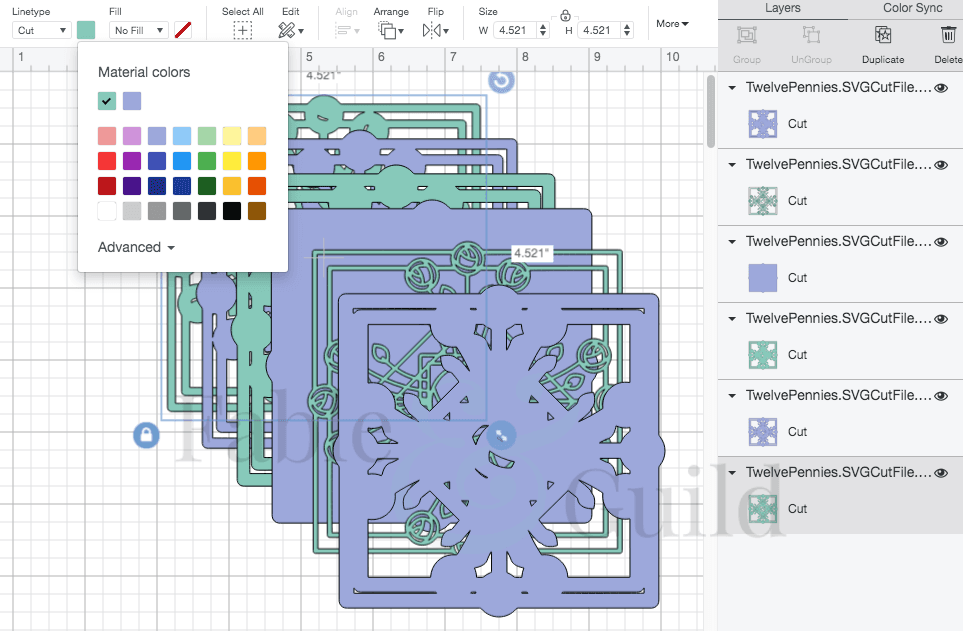Open the Select All tool
Screen dimensions: 963x631
coord(243,30)
